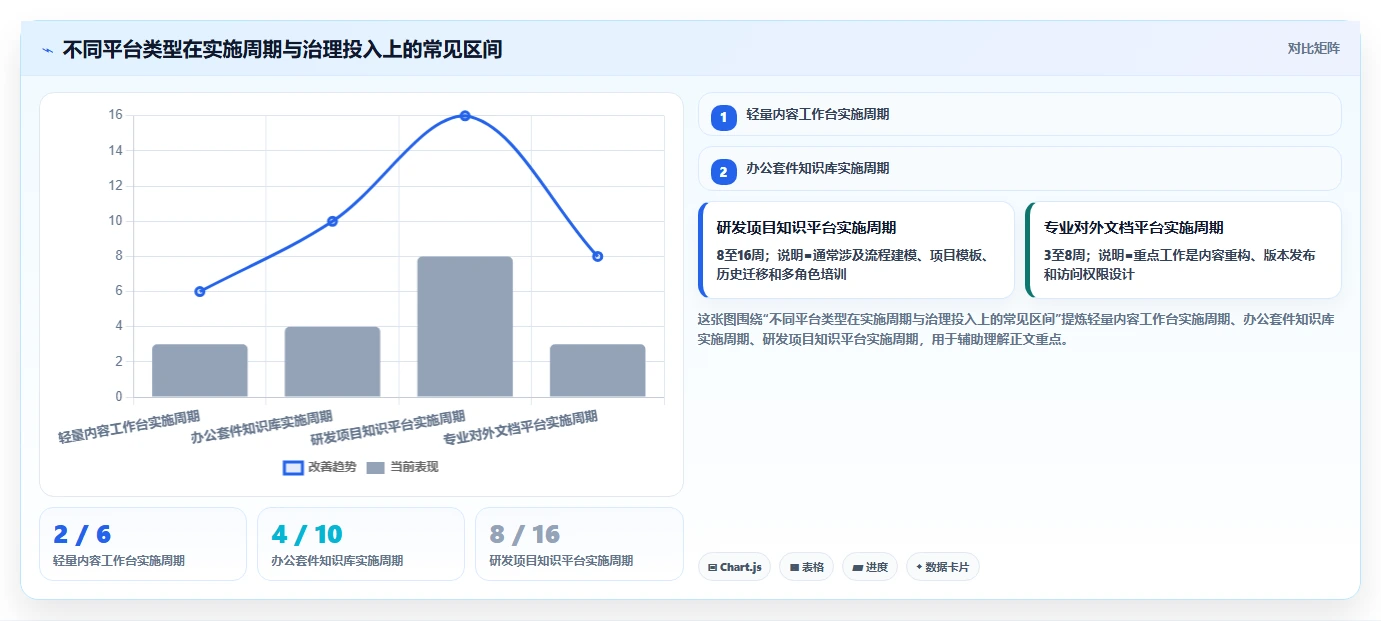The width and height of the screenshot is (1381, 621).
Task: Click the x-axis label 专业对外文档平台实施周期
Action: pos(520,428)
